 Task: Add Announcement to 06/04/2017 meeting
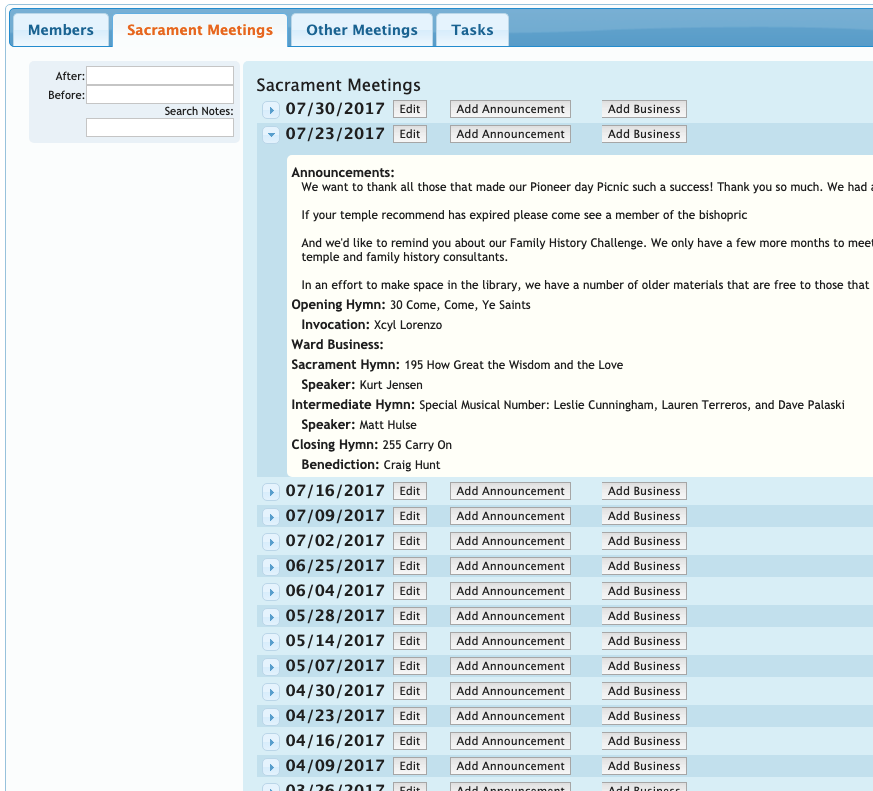pyautogui.click(x=511, y=591)
